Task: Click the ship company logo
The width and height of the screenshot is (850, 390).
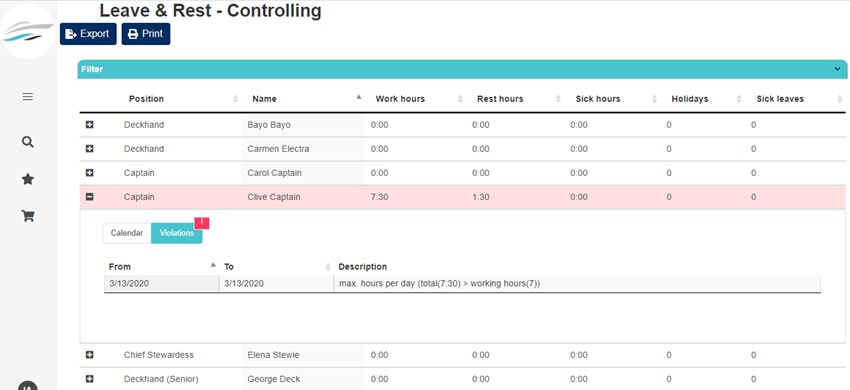Action: [x=28, y=31]
